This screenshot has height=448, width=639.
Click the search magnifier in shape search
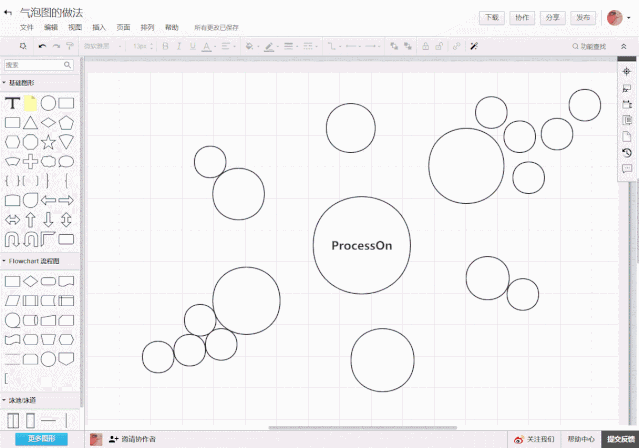pos(67,65)
